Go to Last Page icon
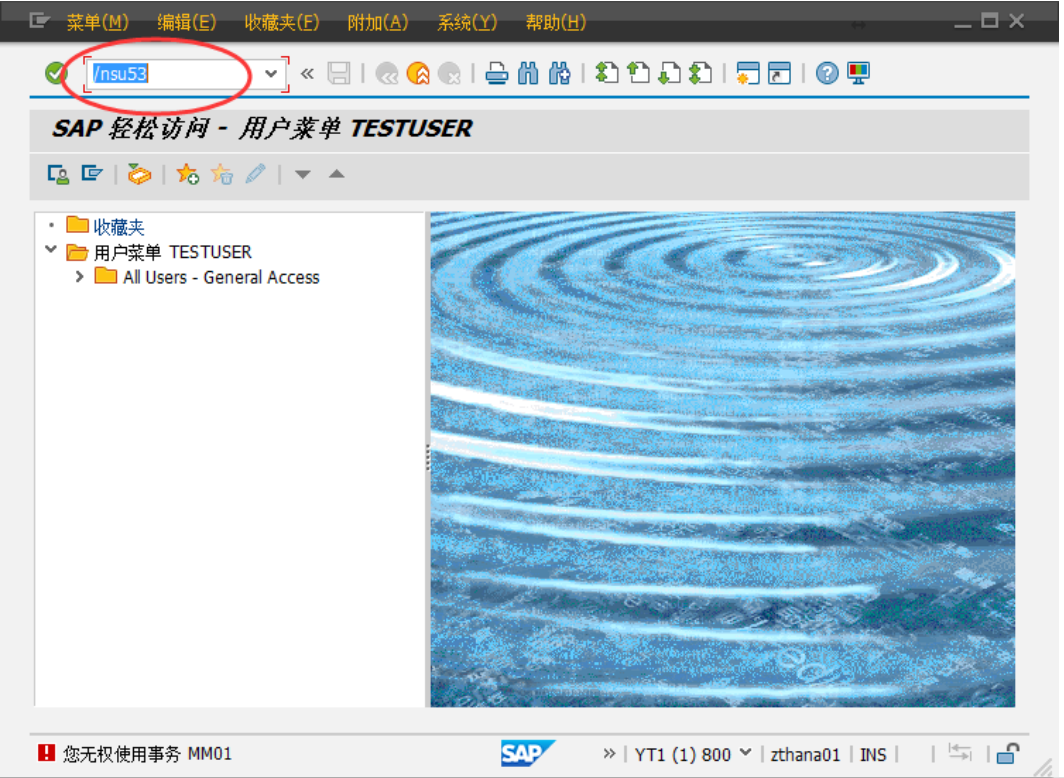 tap(701, 73)
